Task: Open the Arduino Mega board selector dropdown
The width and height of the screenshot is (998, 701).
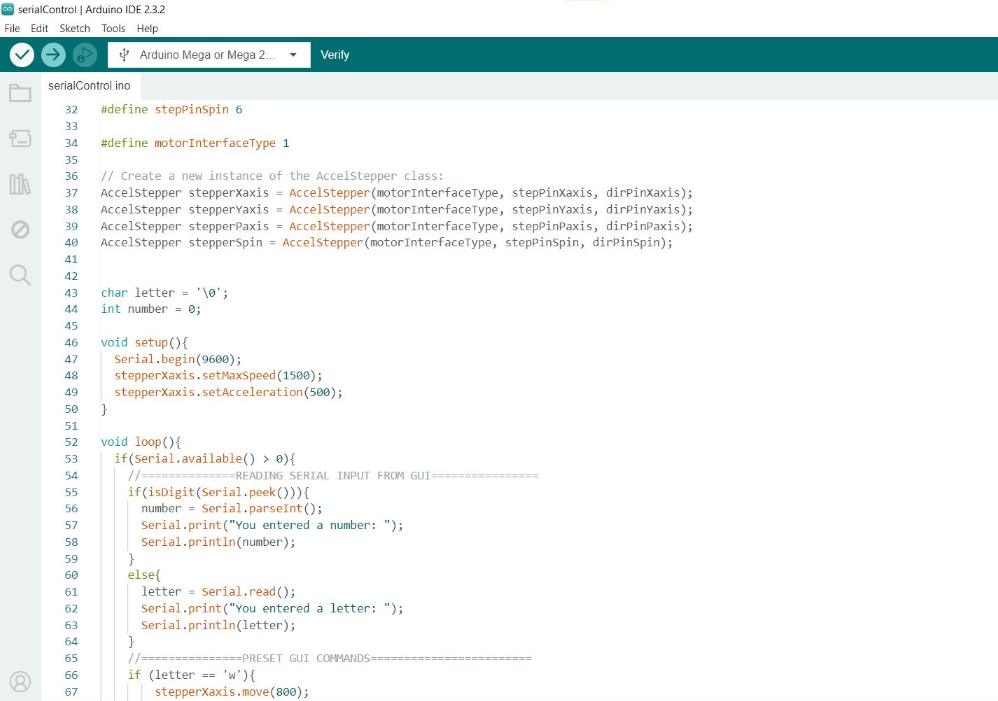Action: pos(209,55)
